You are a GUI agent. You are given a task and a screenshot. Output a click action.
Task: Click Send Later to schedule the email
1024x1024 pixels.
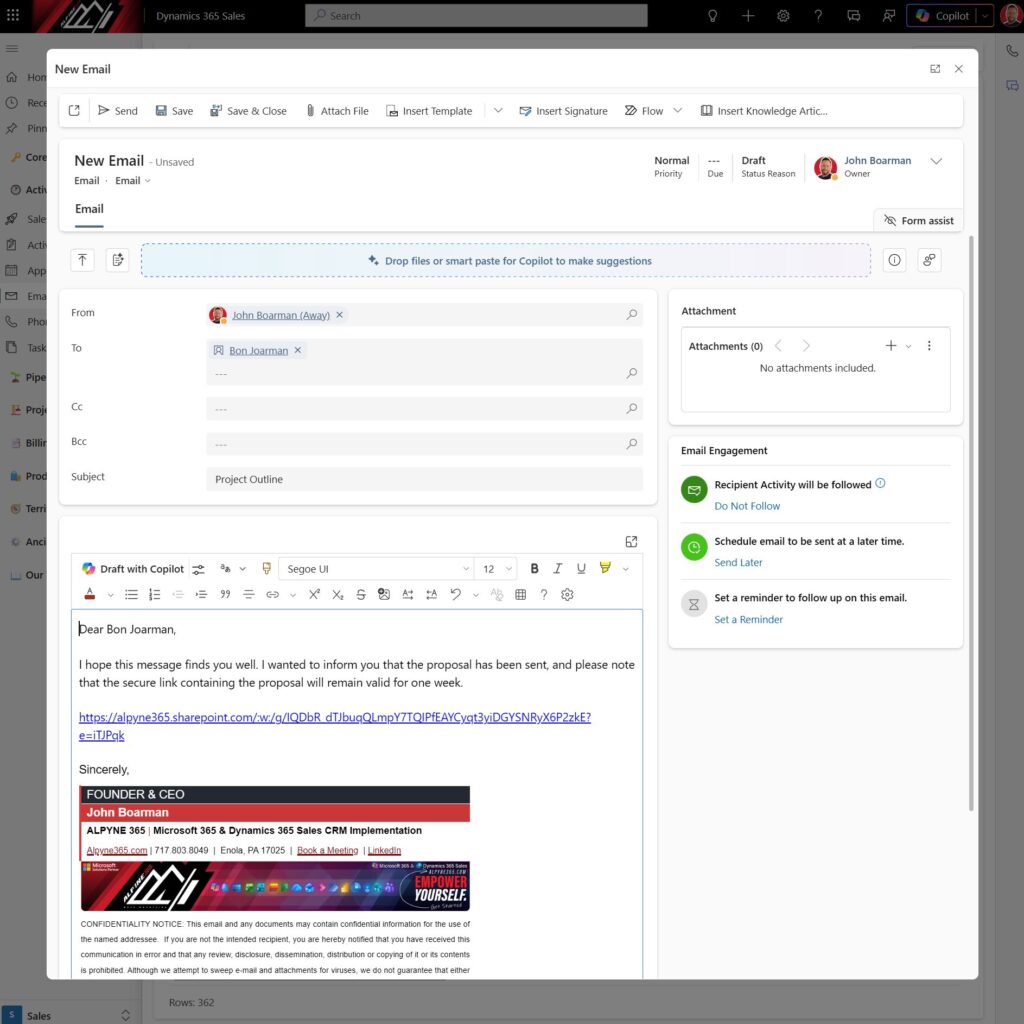click(738, 562)
